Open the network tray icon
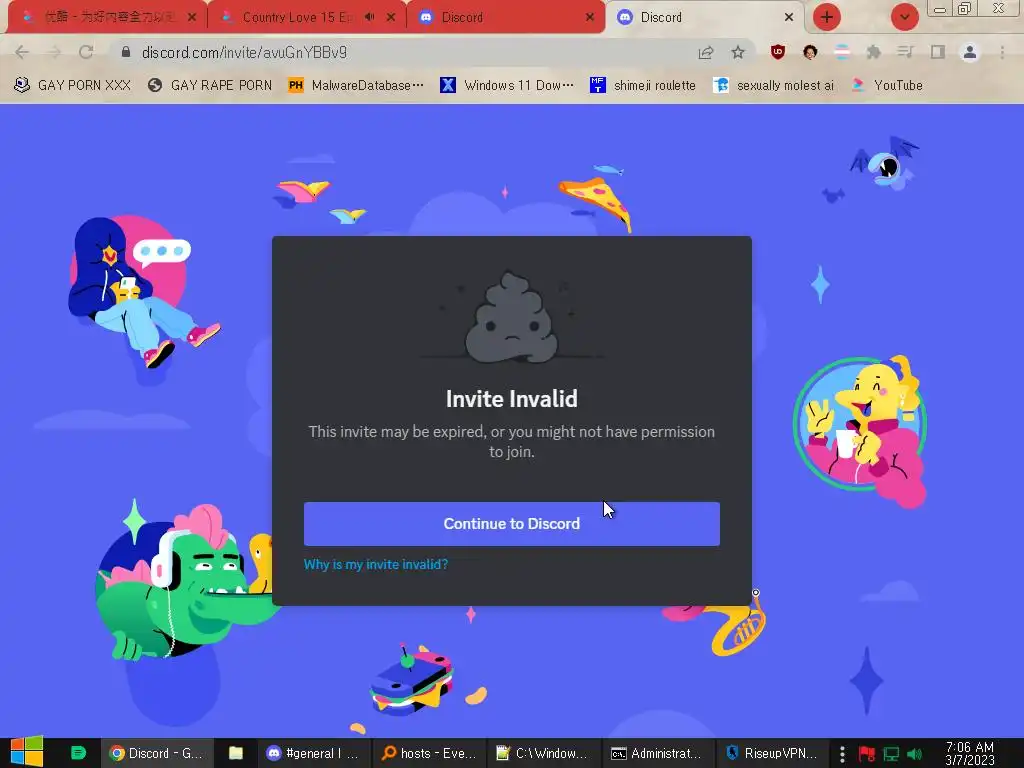 891,754
